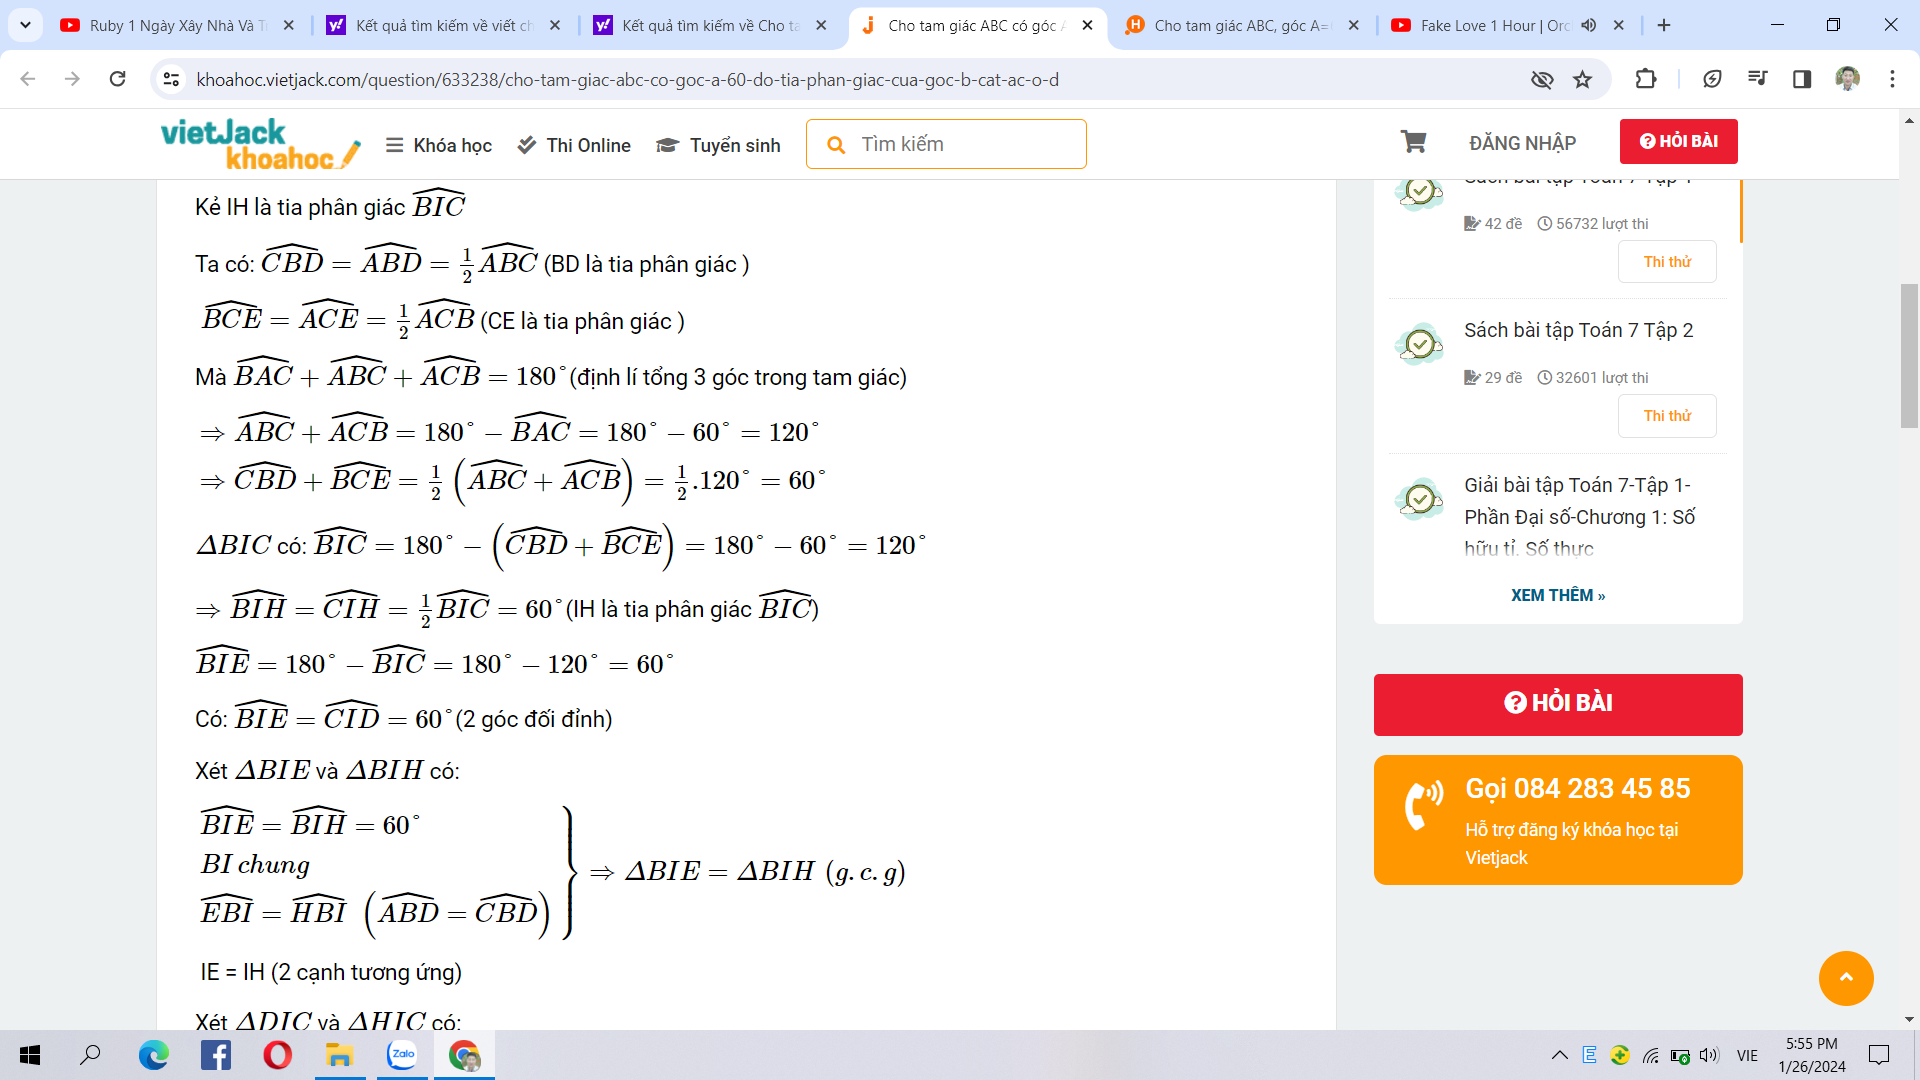This screenshot has width=1920, height=1080.
Task: Open the Thi Online menu item
Action: pyautogui.click(x=574, y=146)
